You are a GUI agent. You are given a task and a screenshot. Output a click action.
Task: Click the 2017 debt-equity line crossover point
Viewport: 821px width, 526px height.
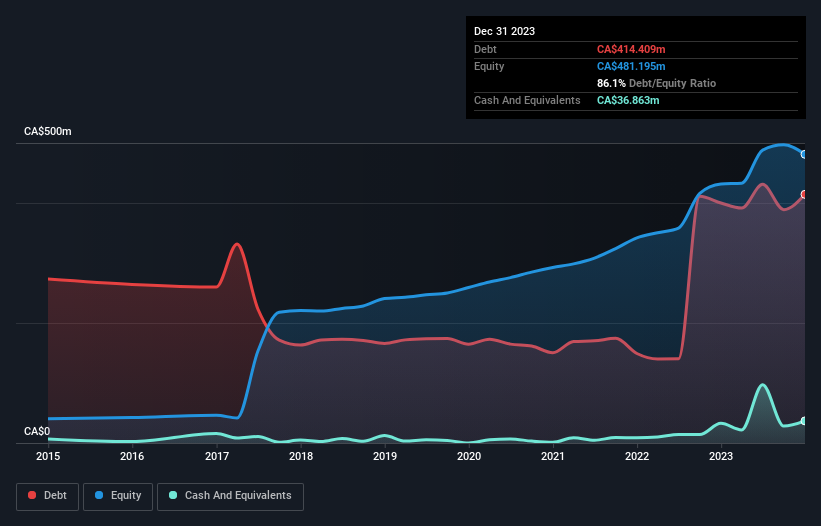pos(269,326)
